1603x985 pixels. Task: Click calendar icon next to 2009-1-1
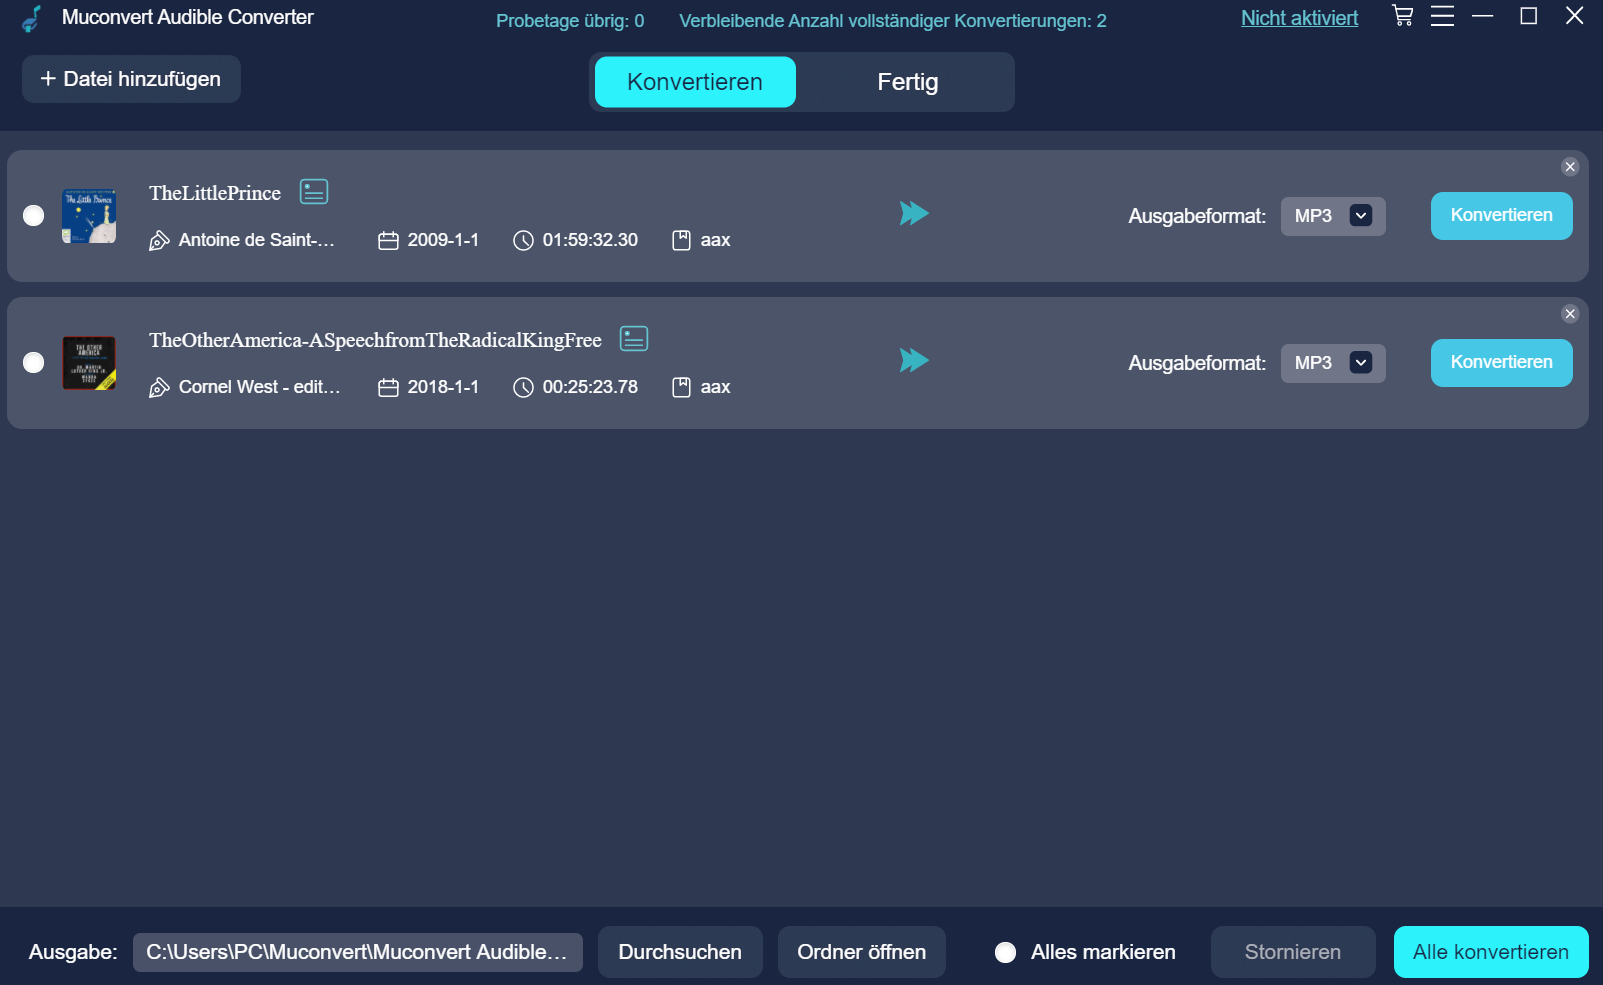coord(388,241)
